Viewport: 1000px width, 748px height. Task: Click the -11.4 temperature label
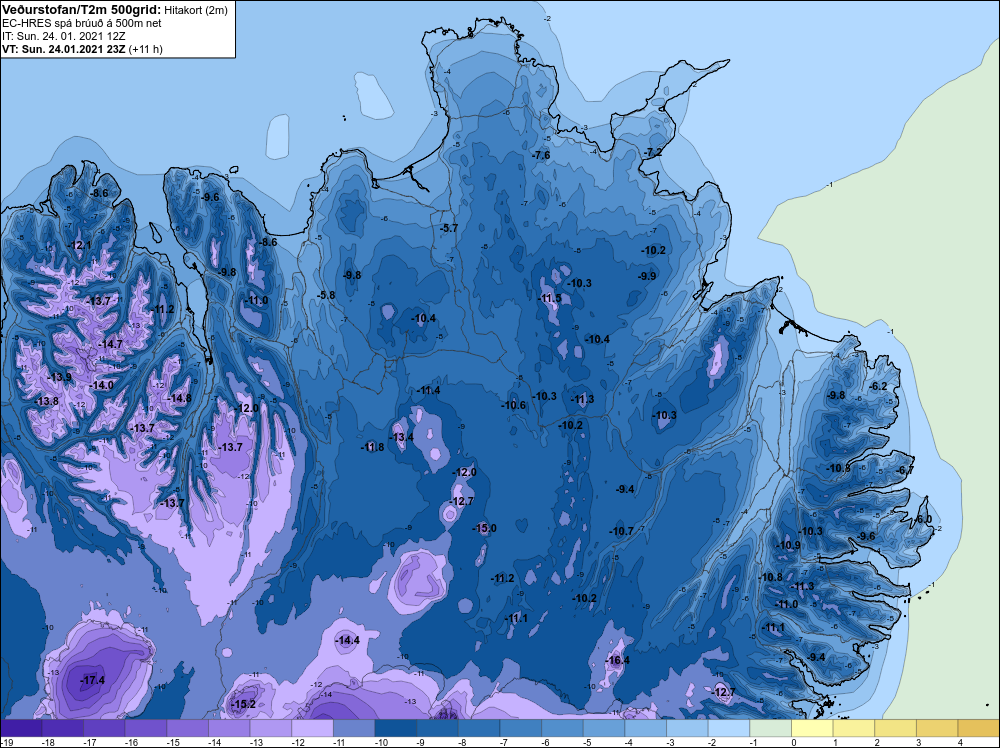(428, 390)
